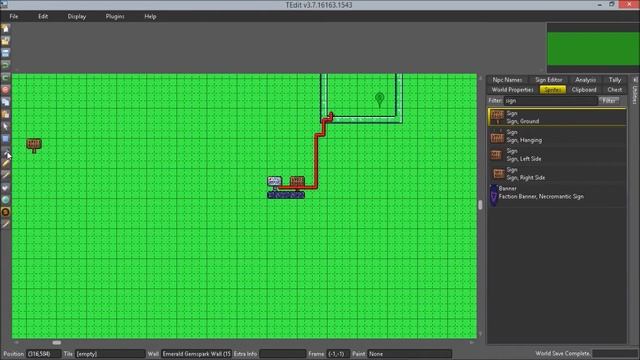Open the Plugins menu
This screenshot has height=360, width=640.
coord(115,16)
